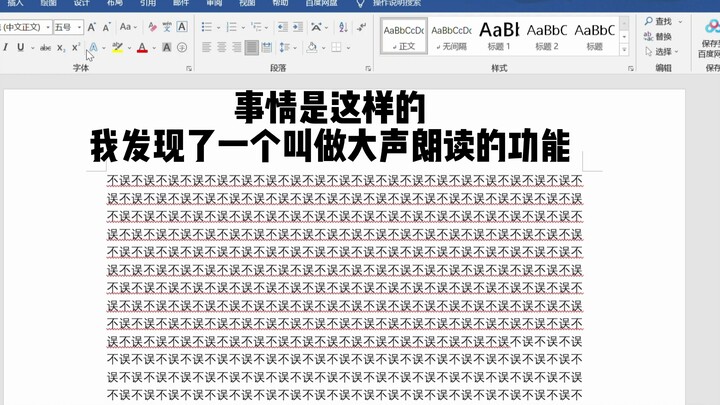Image resolution: width=720 pixels, height=405 pixels.
Task: Apply the 标题 1 heading style
Action: click(499, 36)
